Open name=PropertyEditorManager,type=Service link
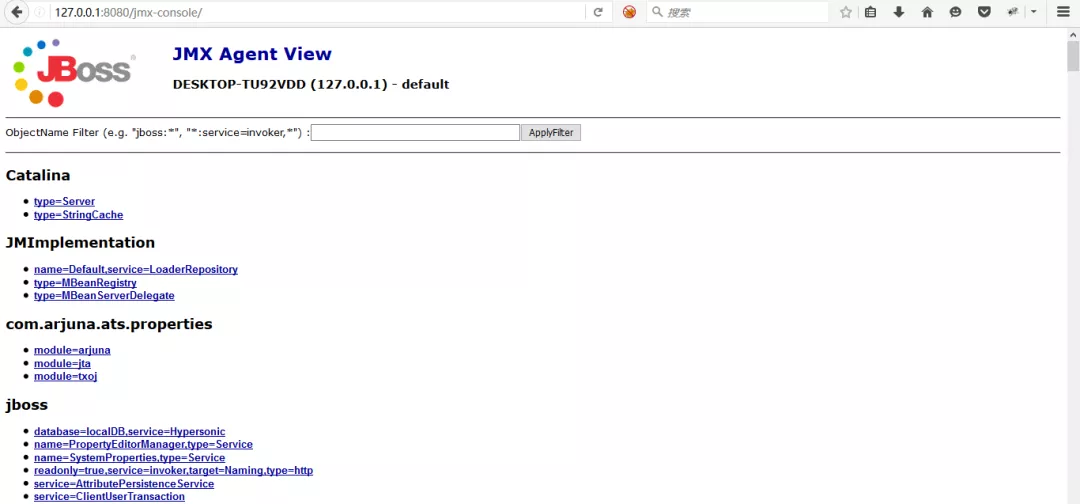This screenshot has width=1080, height=504. 143,445
